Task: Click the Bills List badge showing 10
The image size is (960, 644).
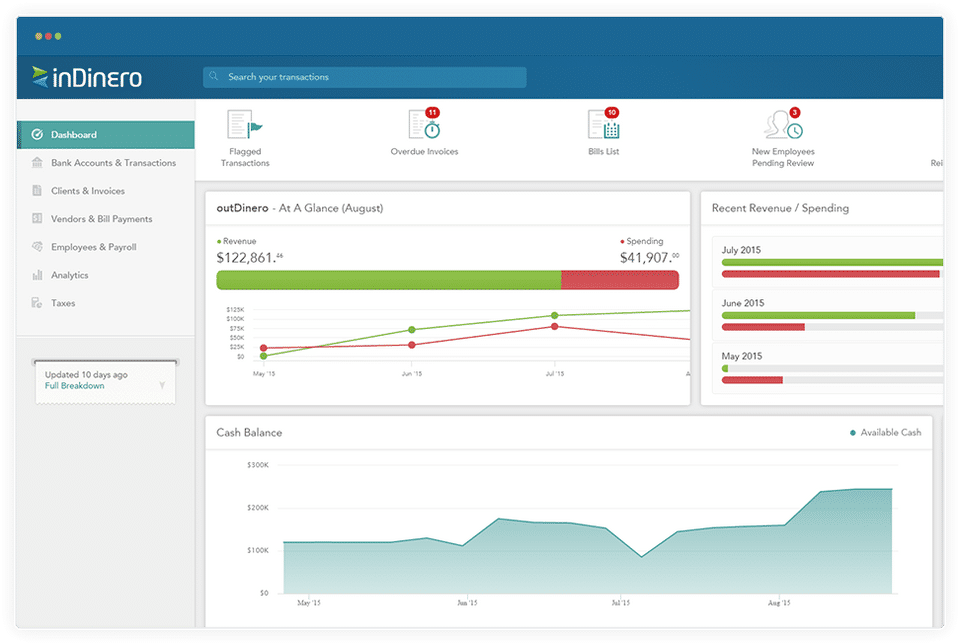Action: (612, 113)
